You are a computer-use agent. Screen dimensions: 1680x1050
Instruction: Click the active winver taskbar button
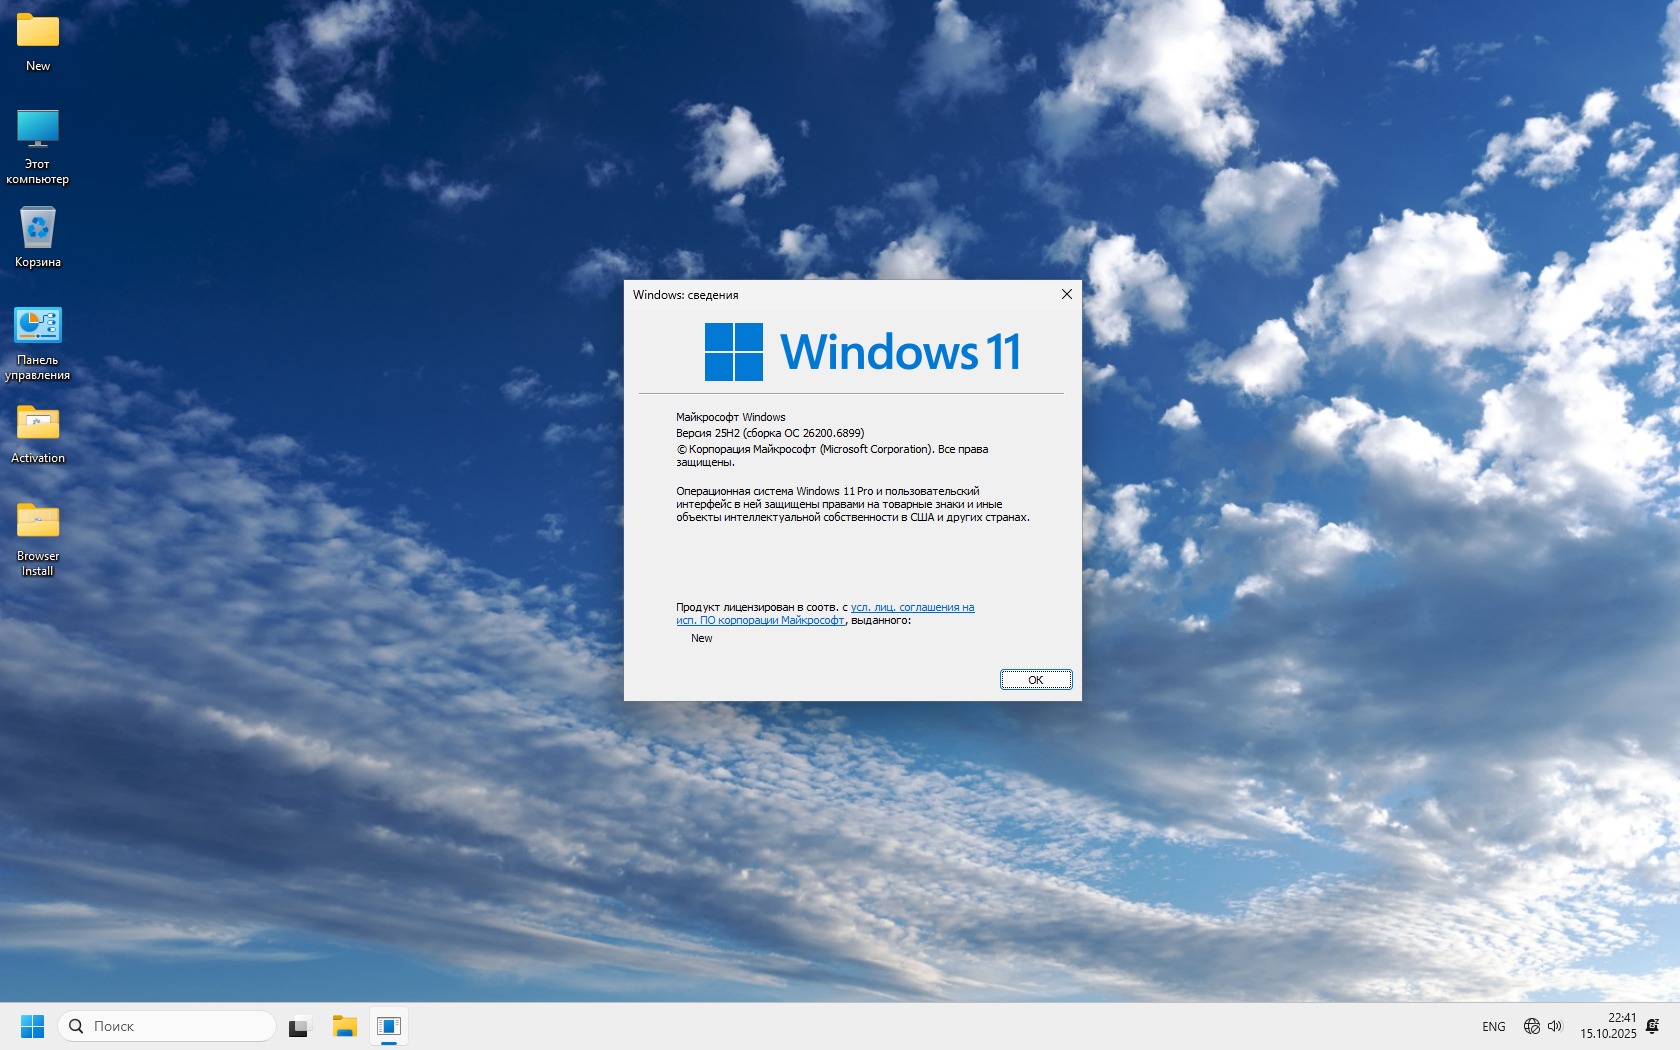tap(389, 1026)
